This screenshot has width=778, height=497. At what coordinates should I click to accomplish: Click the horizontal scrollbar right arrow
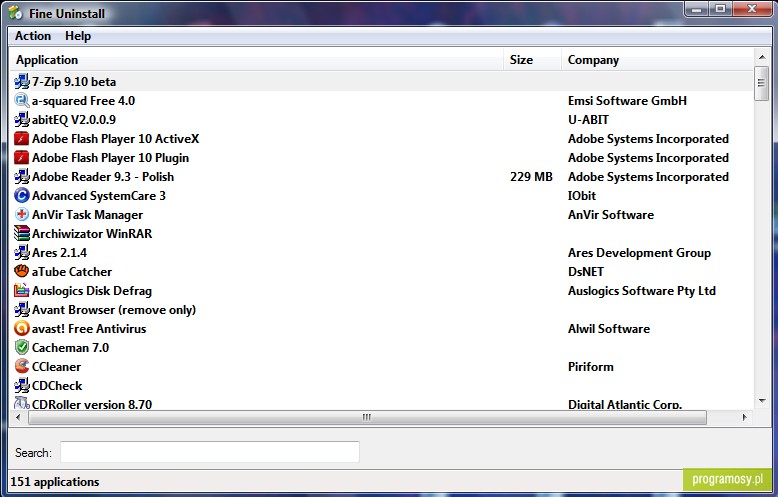pyautogui.click(x=744, y=417)
